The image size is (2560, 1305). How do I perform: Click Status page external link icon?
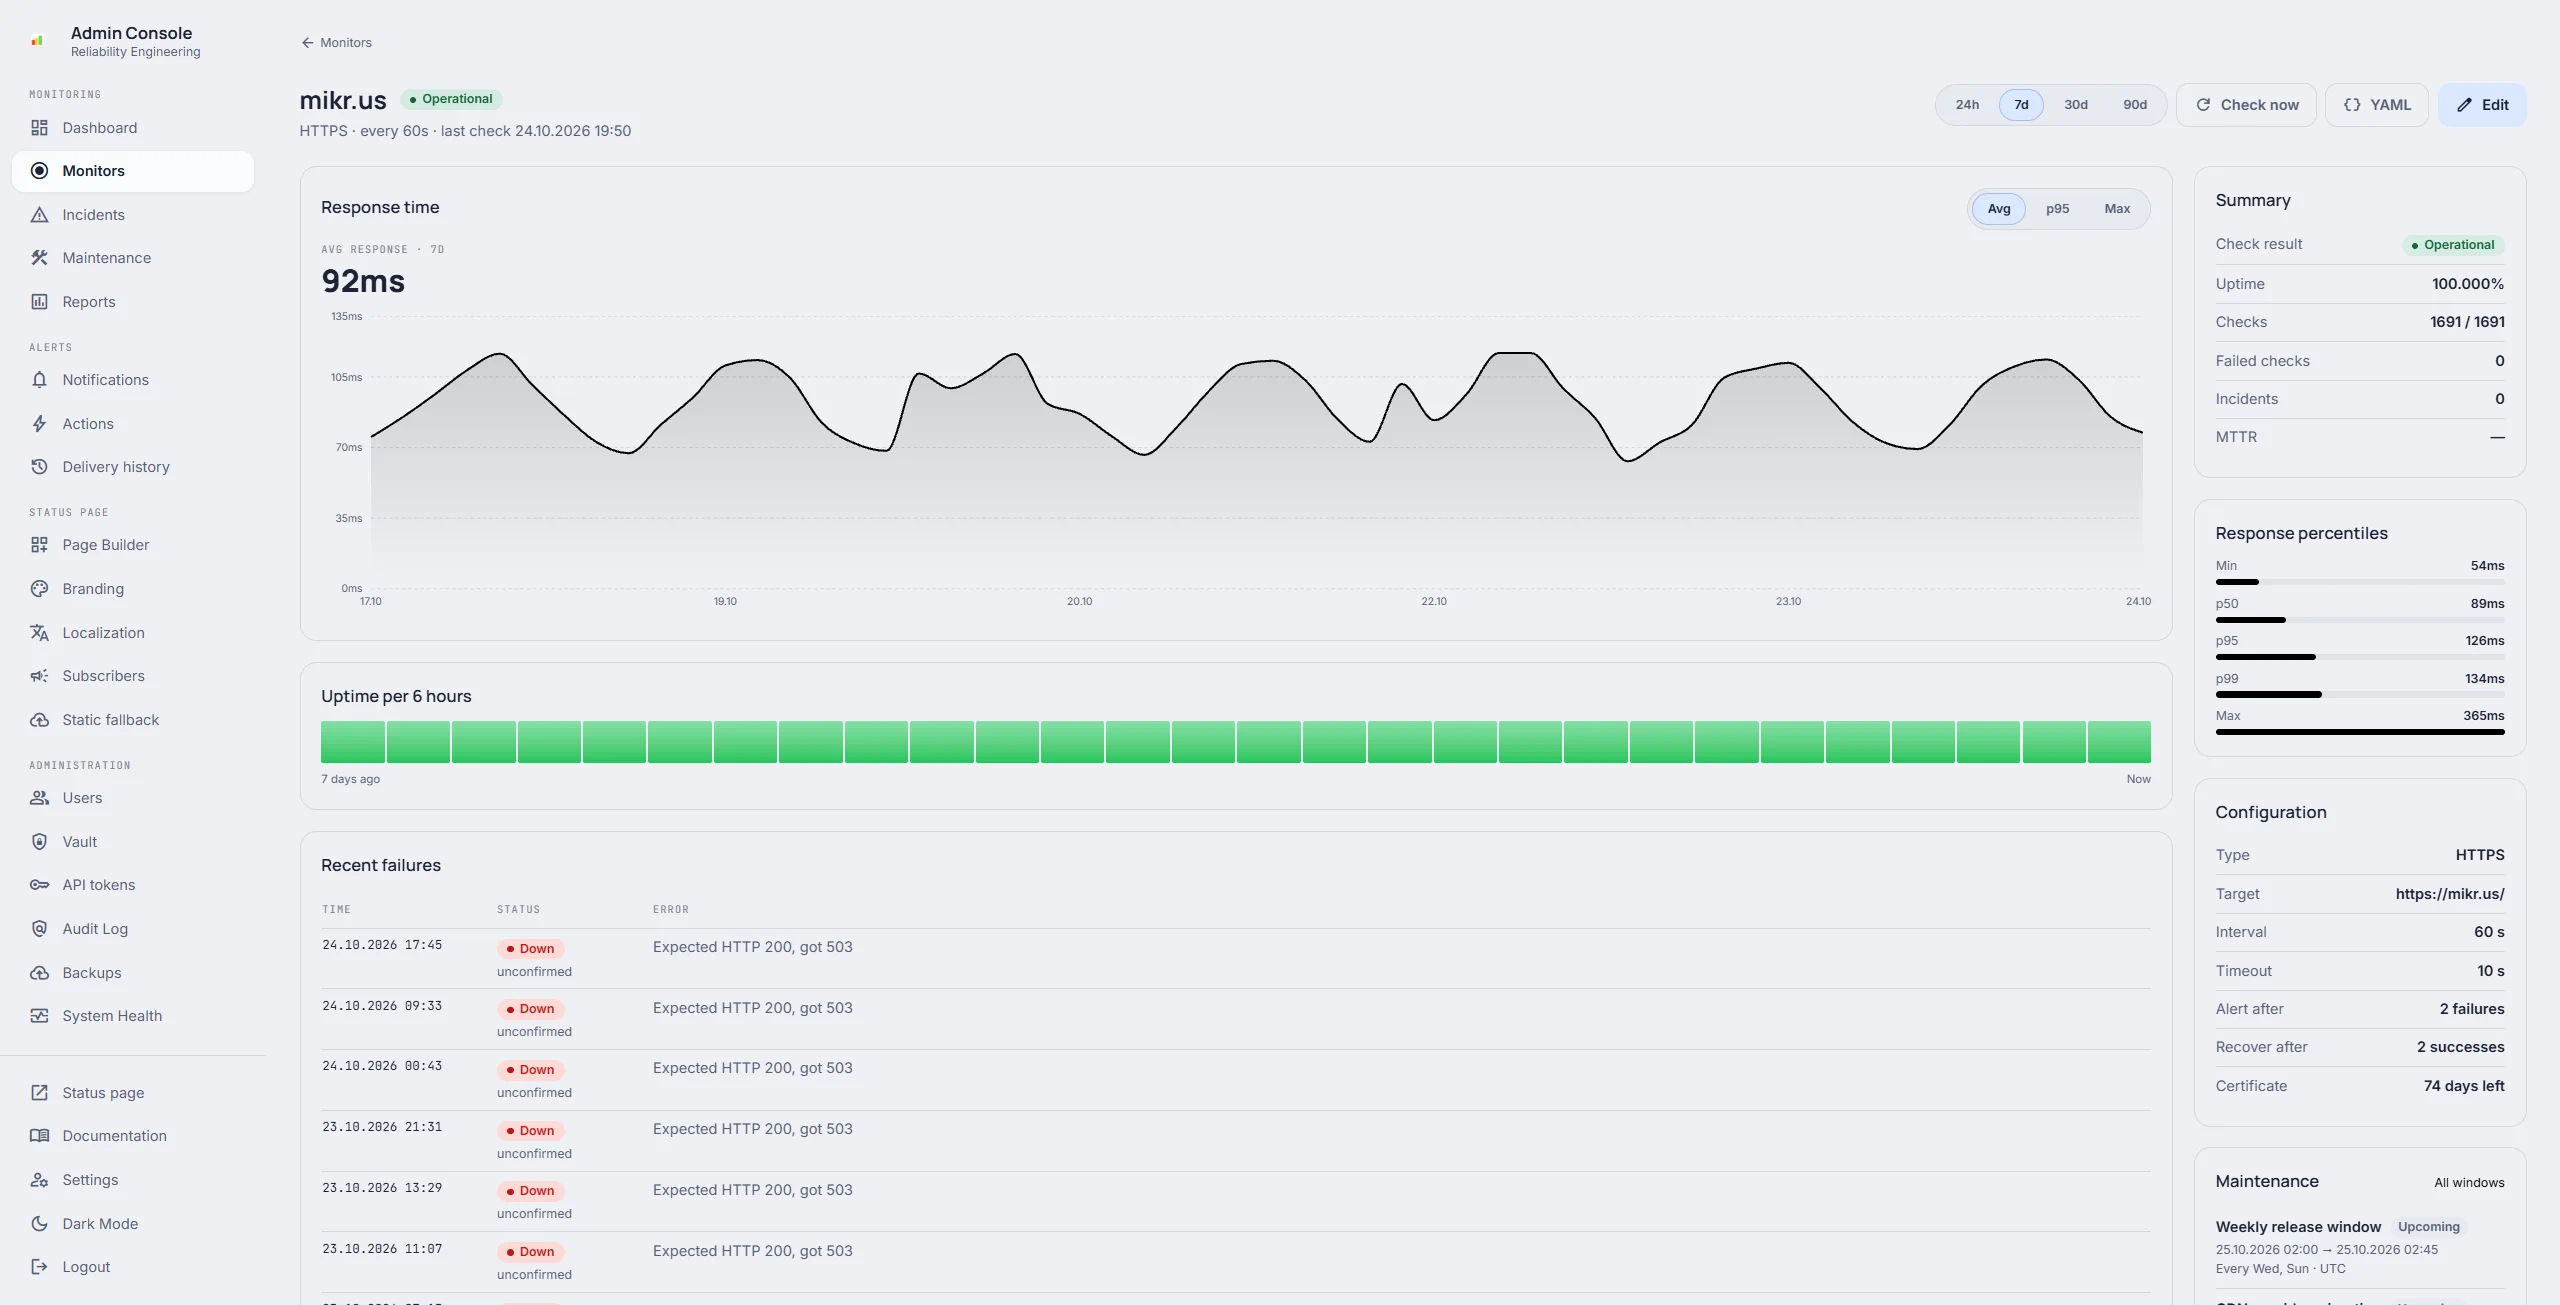[x=39, y=1093]
